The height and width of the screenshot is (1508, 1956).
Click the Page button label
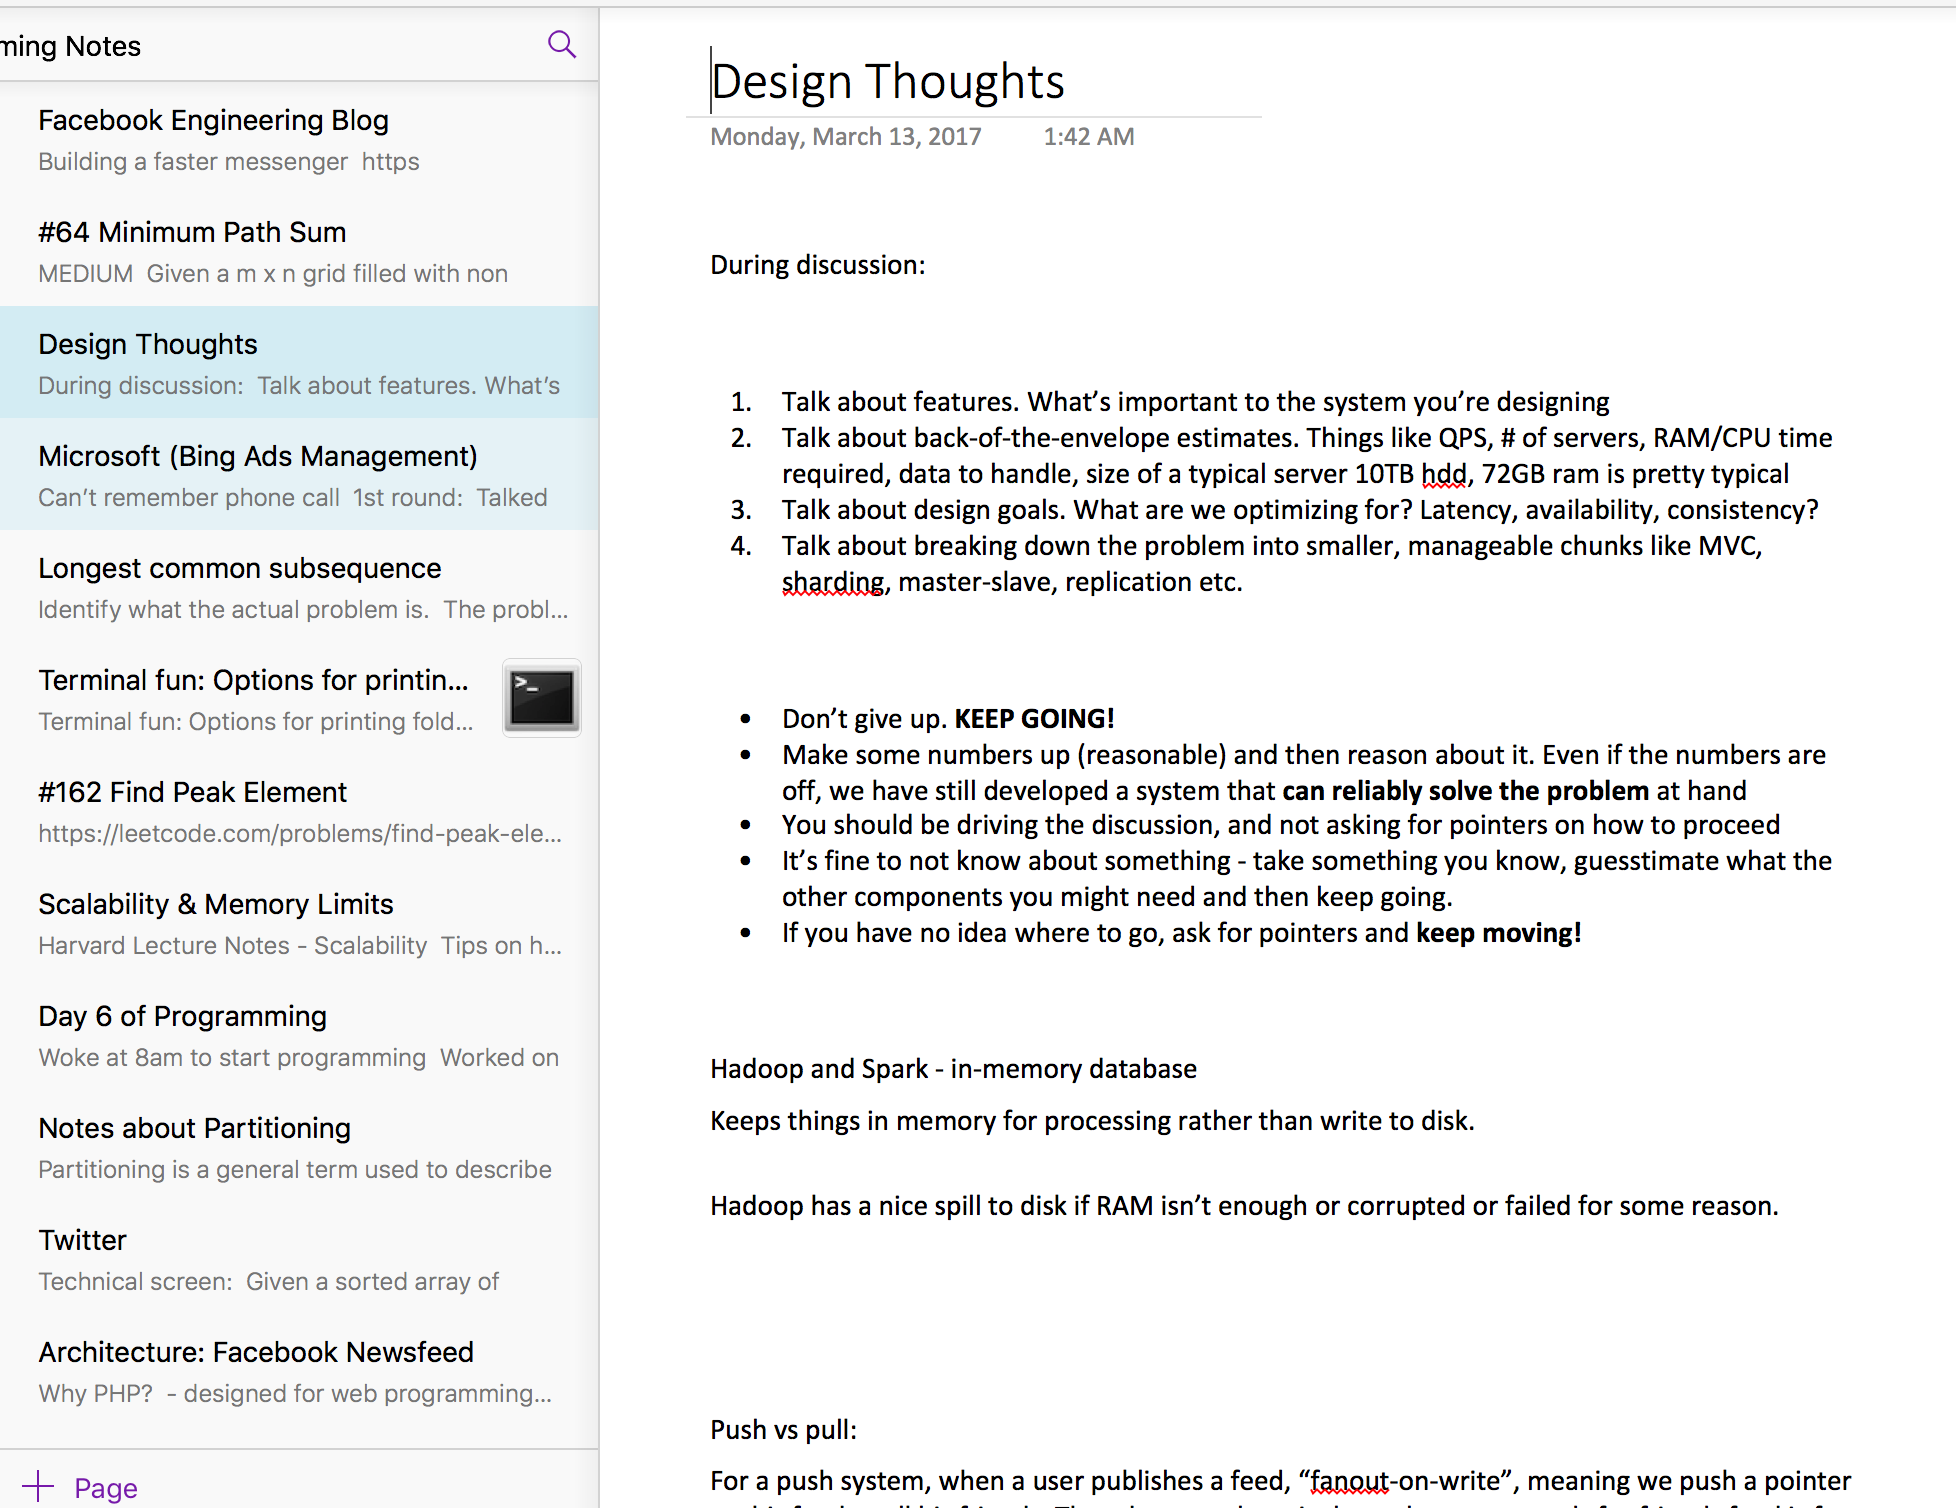pyautogui.click(x=105, y=1488)
